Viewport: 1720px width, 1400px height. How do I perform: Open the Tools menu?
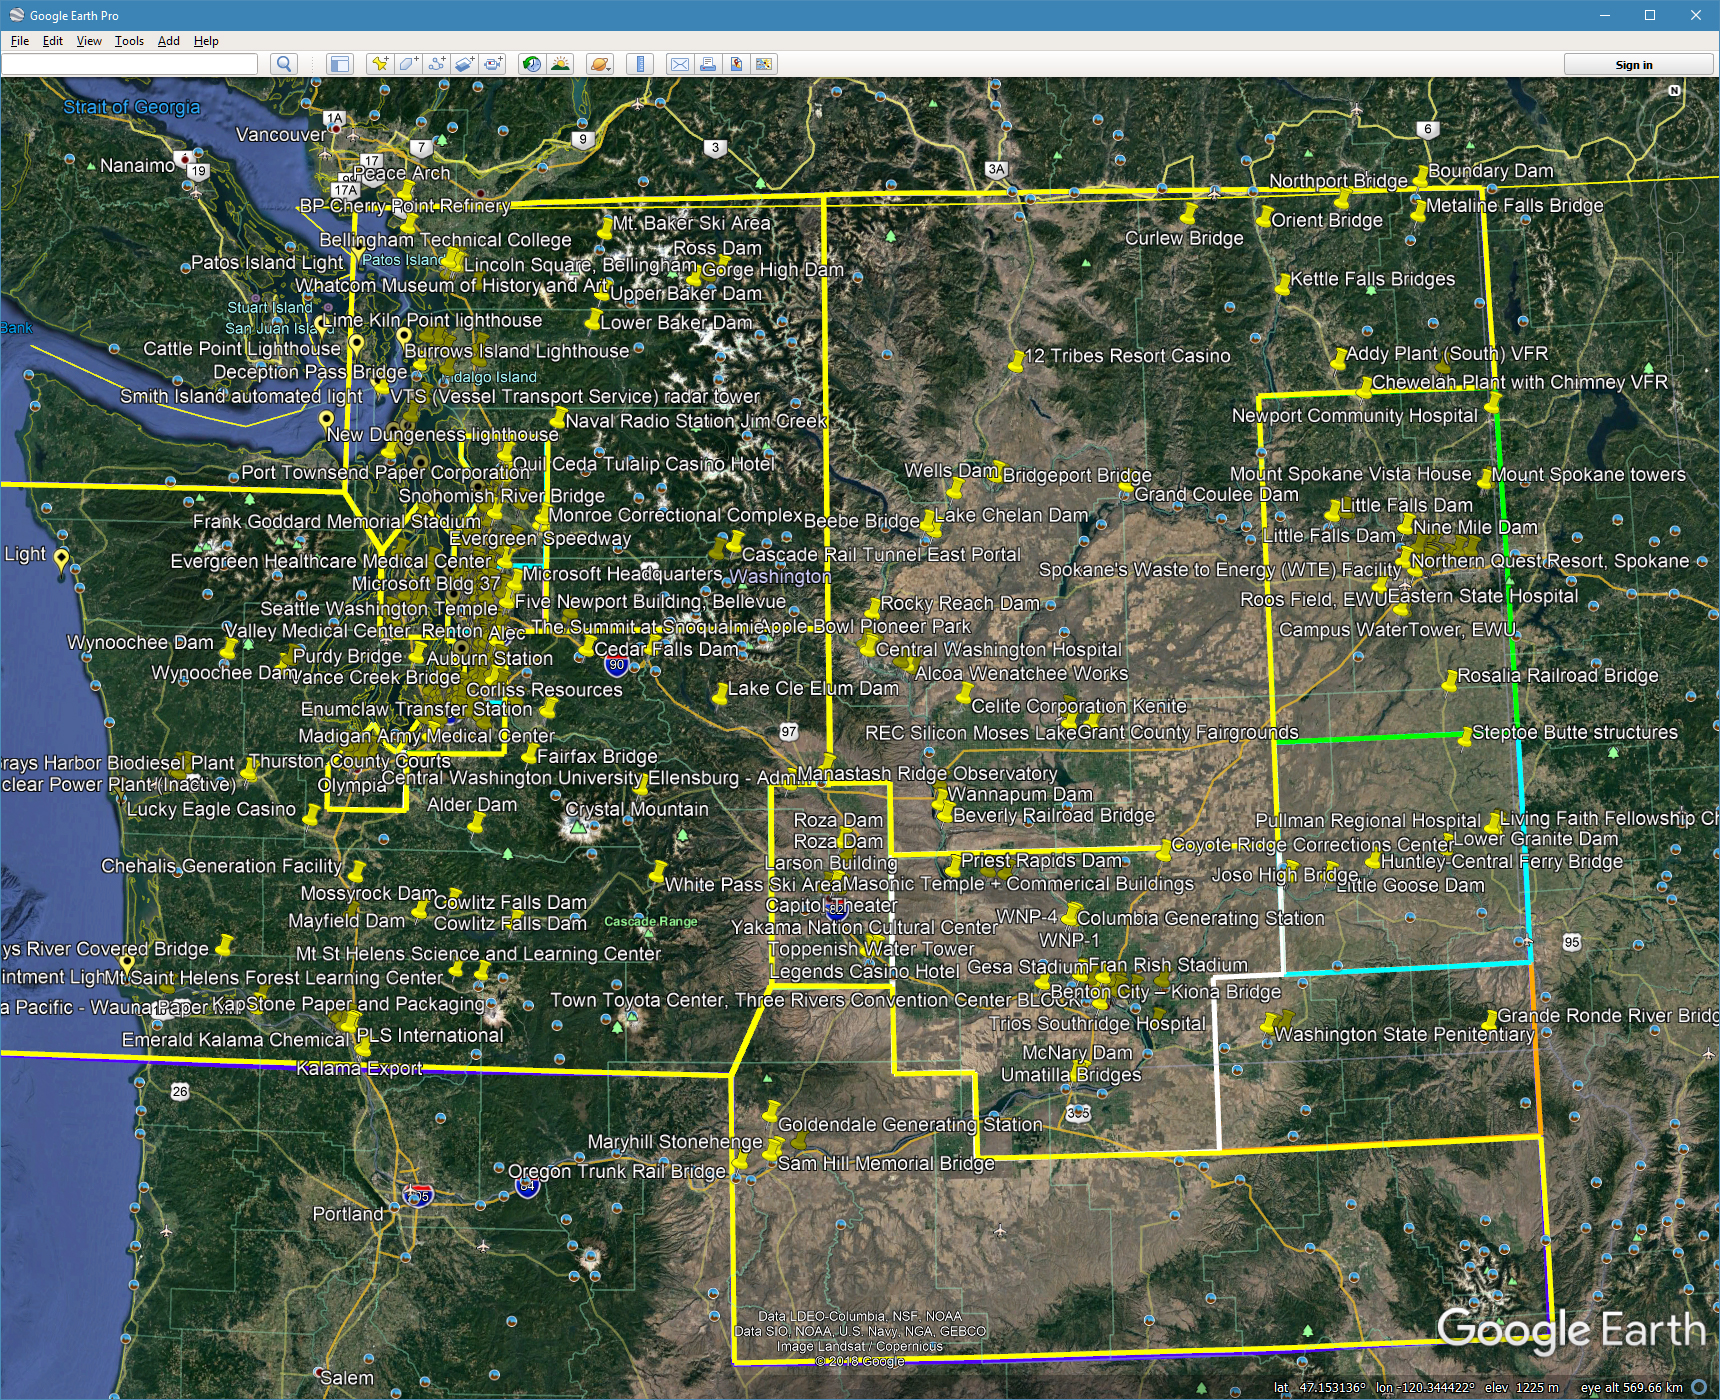tap(129, 41)
